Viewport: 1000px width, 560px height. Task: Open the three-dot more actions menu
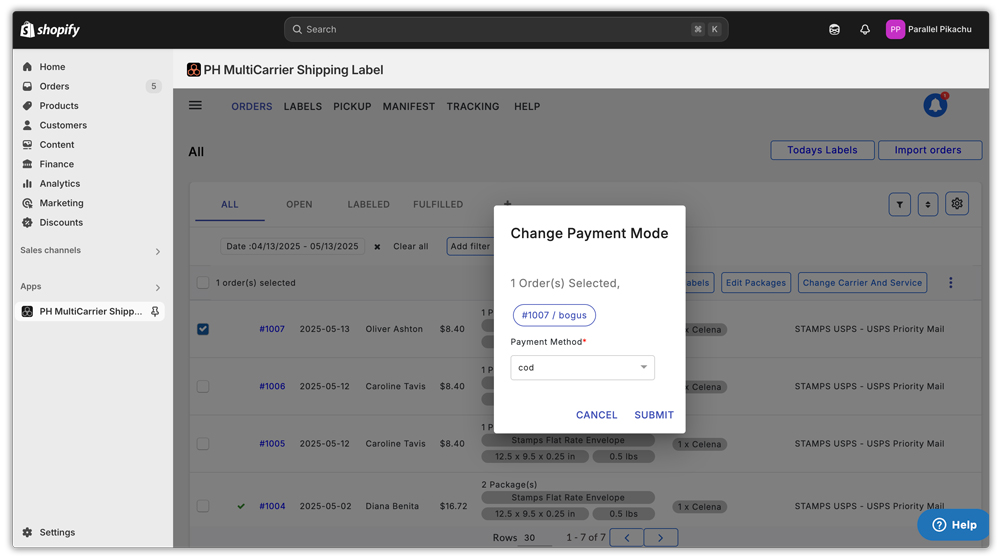(950, 283)
